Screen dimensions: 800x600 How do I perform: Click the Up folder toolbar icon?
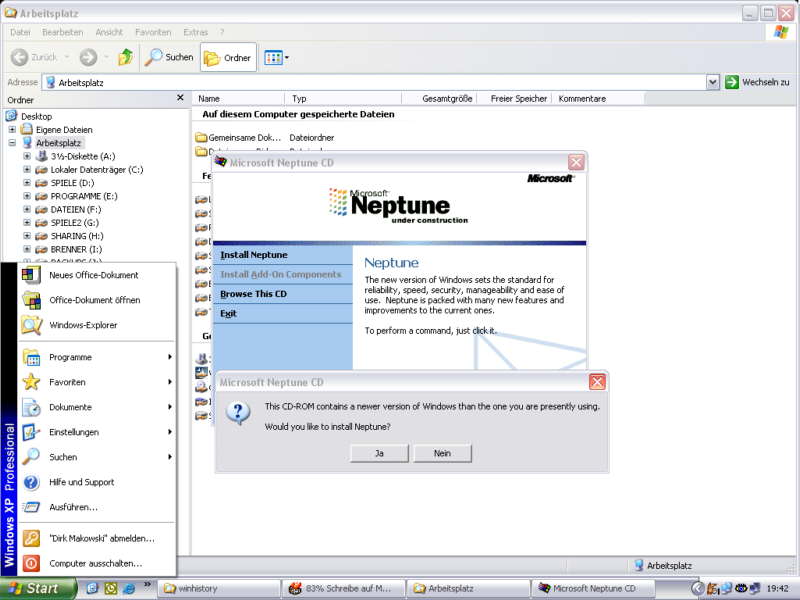pos(126,57)
